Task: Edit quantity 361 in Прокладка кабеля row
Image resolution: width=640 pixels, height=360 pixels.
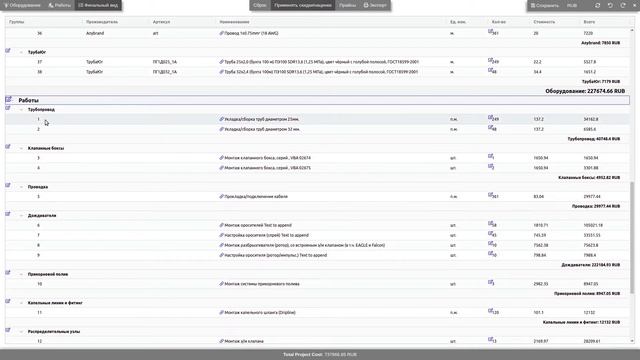Action: (x=491, y=195)
